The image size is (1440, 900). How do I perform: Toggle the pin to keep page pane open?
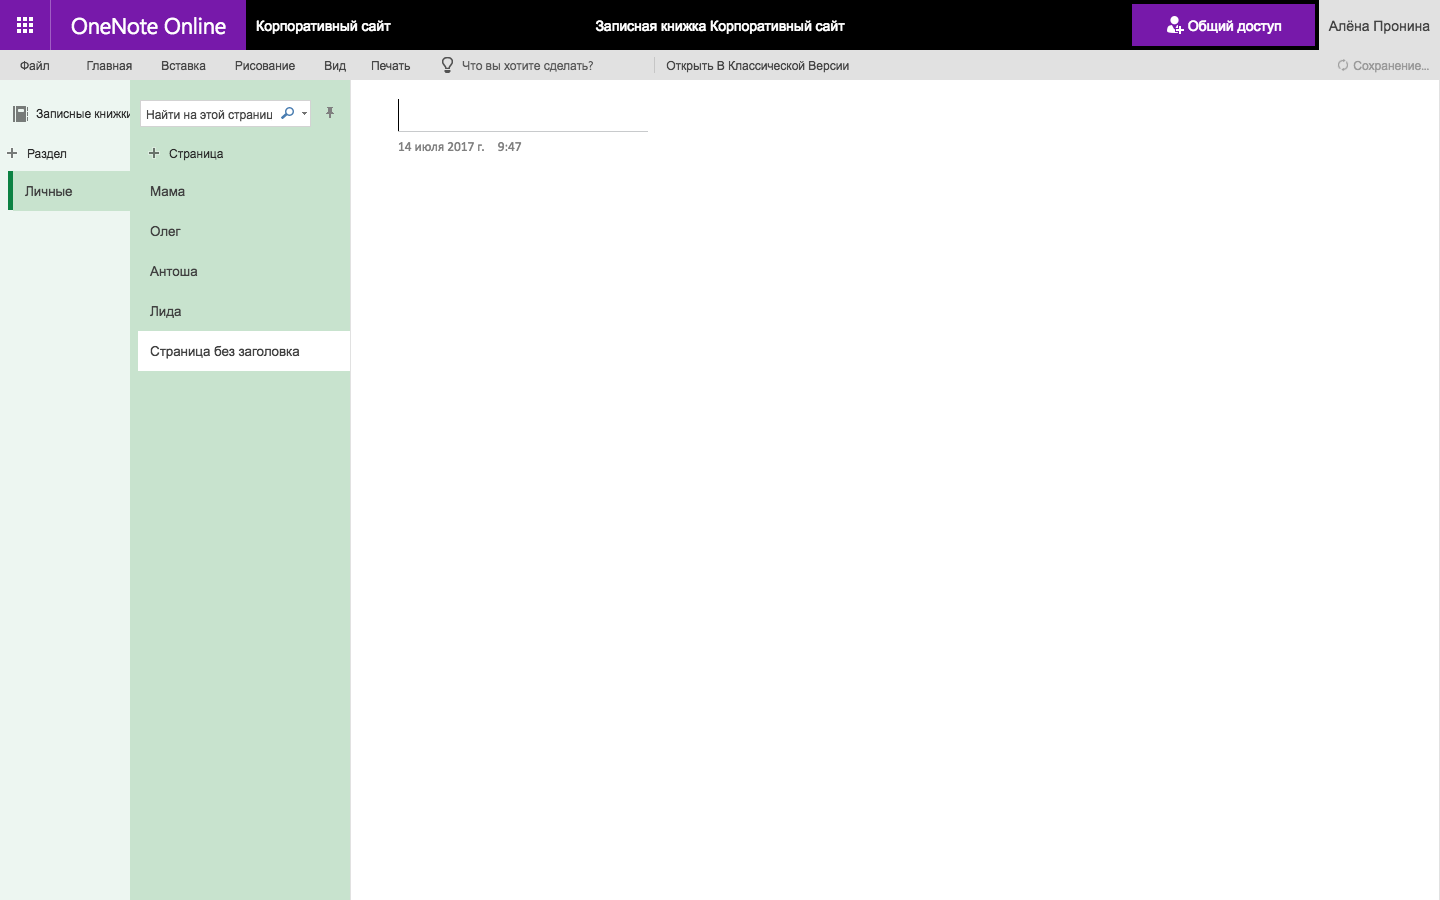(x=330, y=113)
